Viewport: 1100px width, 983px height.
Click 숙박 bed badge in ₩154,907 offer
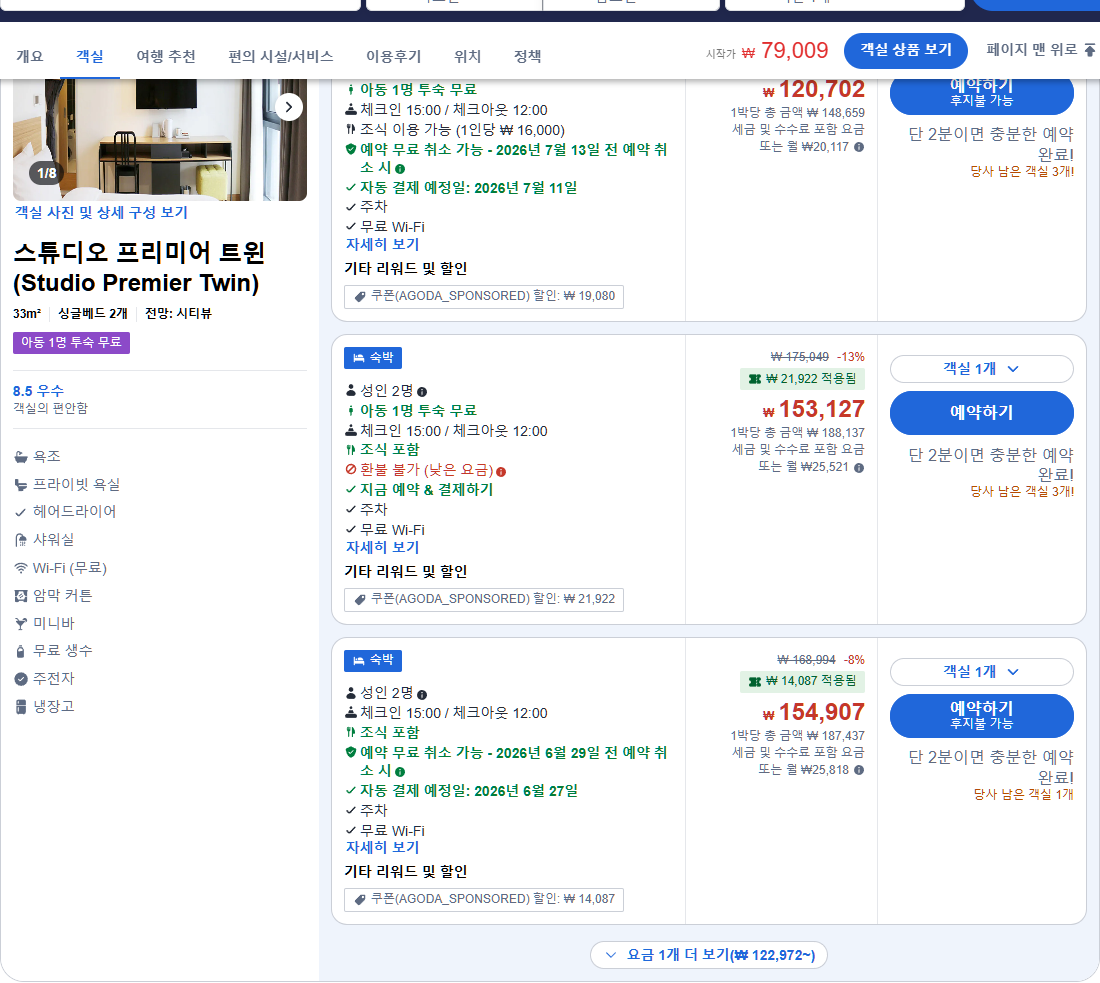(x=373, y=661)
